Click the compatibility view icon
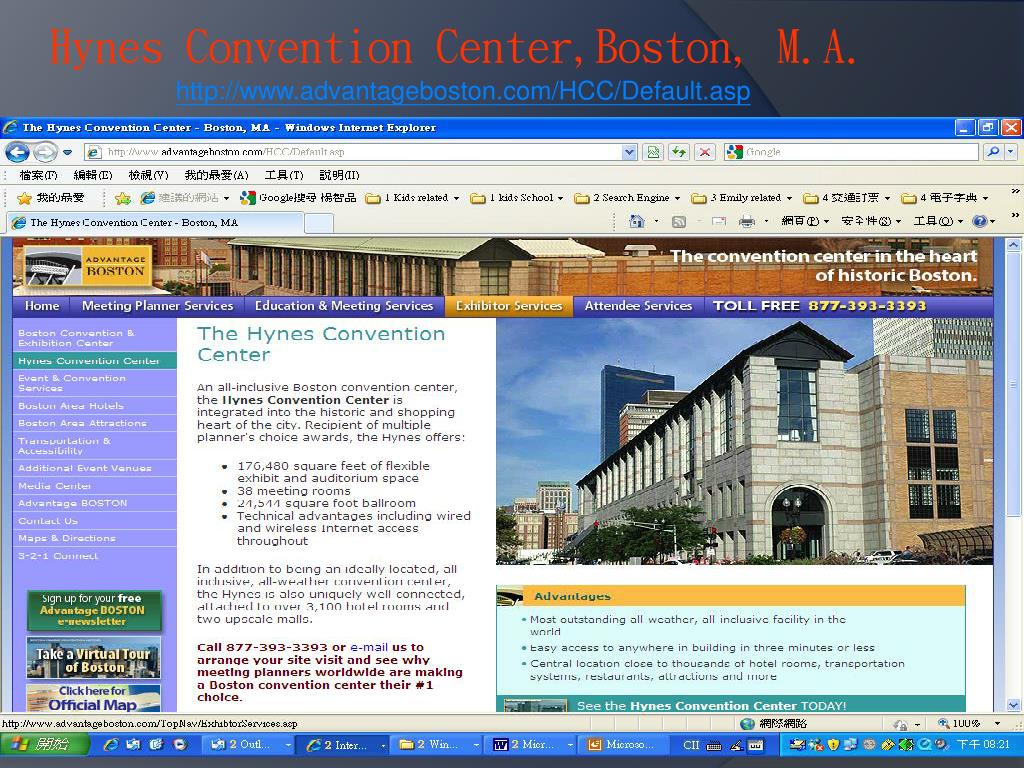1024x768 pixels. [652, 152]
